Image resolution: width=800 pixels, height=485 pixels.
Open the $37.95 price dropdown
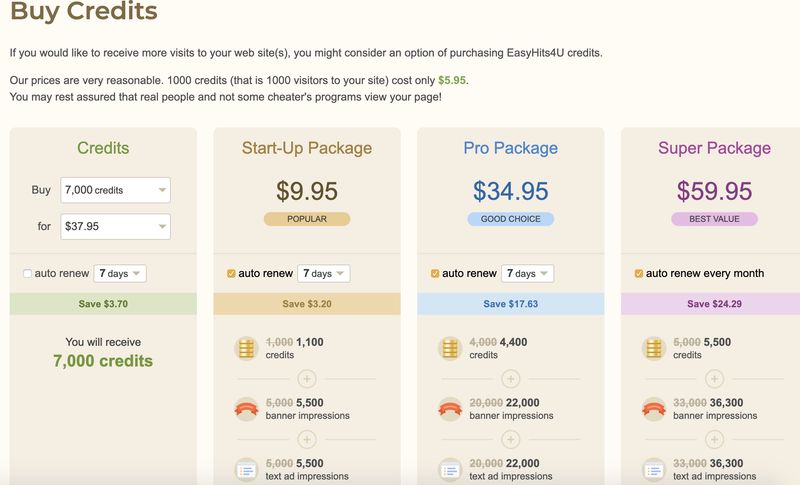(116, 227)
